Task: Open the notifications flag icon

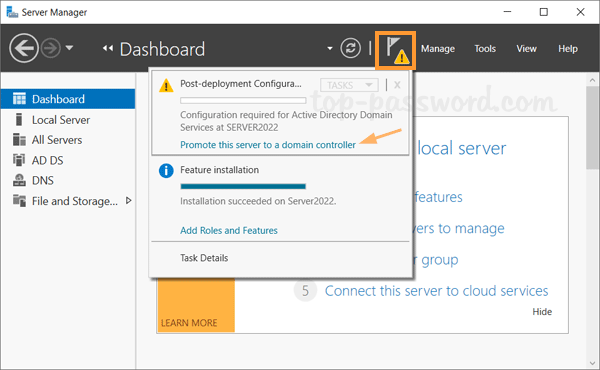Action: (395, 51)
